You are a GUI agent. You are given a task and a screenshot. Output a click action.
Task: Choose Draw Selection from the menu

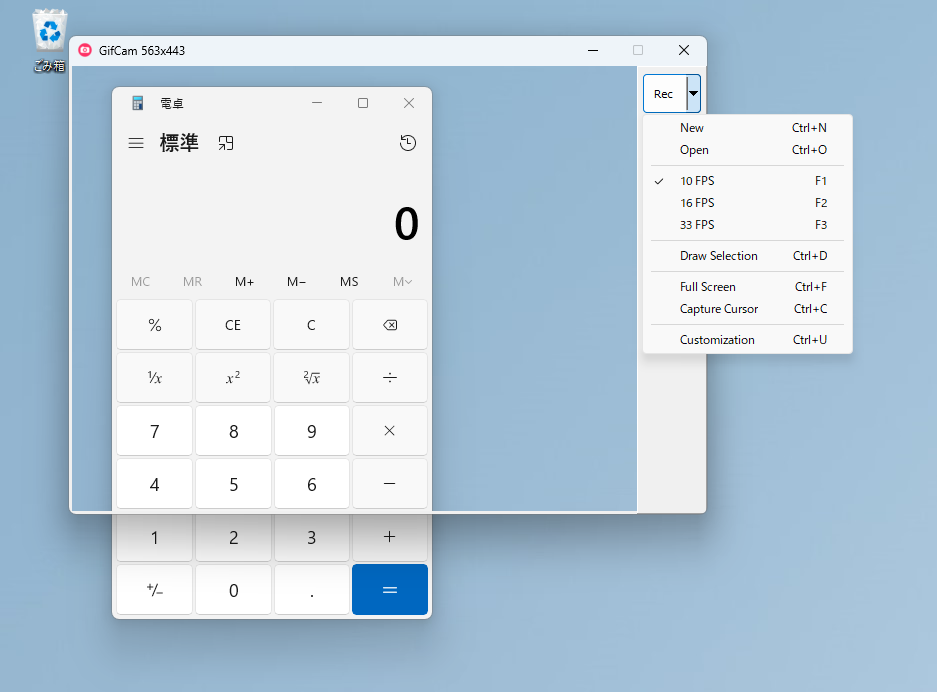(x=717, y=256)
